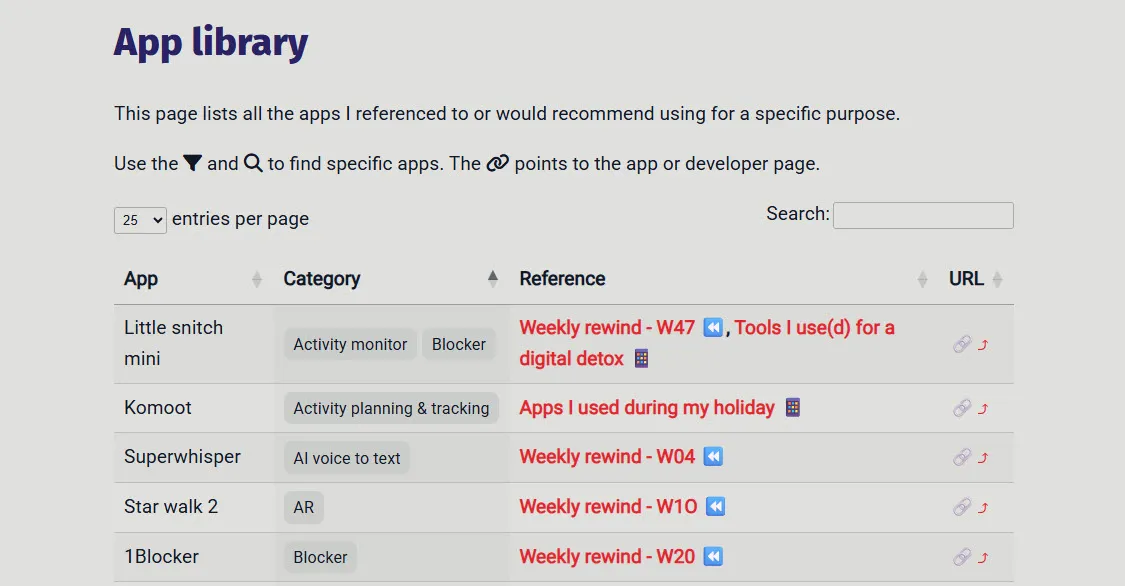This screenshot has height=586, width=1125.
Task: Select the Activity monitor category tag
Action: click(x=350, y=344)
